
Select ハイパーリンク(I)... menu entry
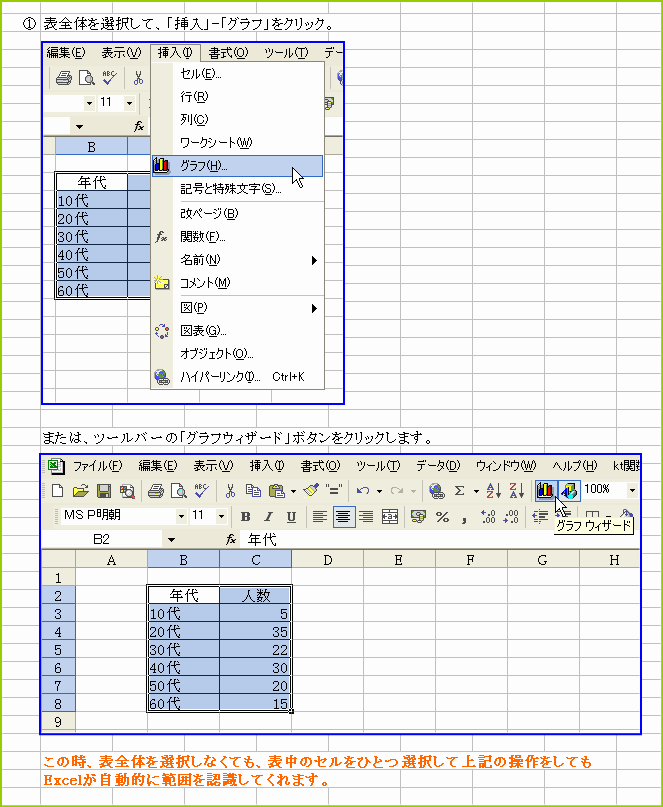[x=237, y=377]
